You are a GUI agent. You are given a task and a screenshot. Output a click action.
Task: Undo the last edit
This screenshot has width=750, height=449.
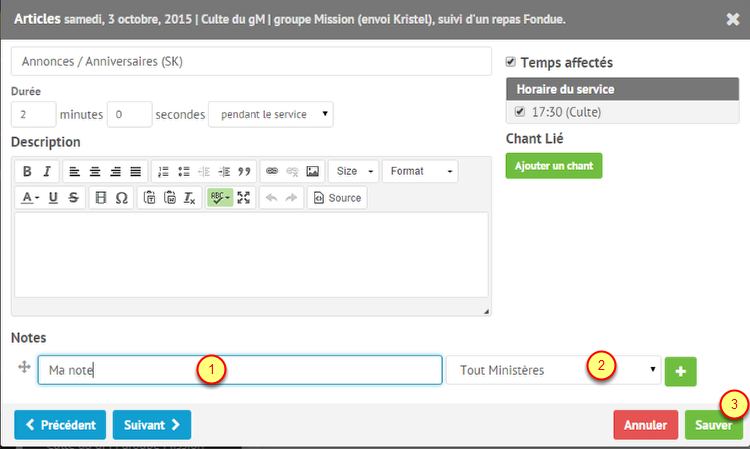pos(271,197)
